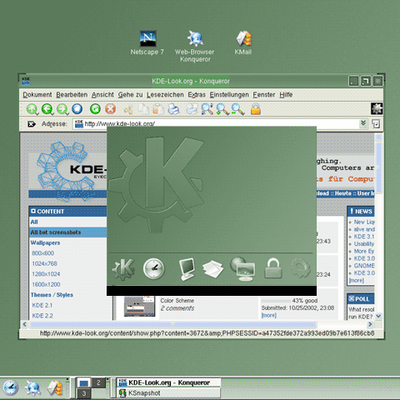400x400 pixels.
Task: Stop loading with the red Stop icon
Action: pyautogui.click(x=110, y=109)
